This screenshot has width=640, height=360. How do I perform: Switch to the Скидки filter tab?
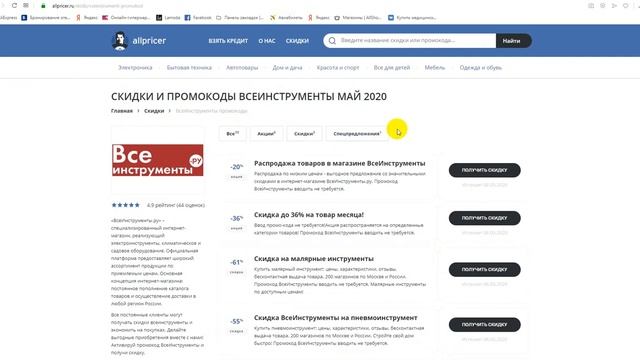pos(304,133)
